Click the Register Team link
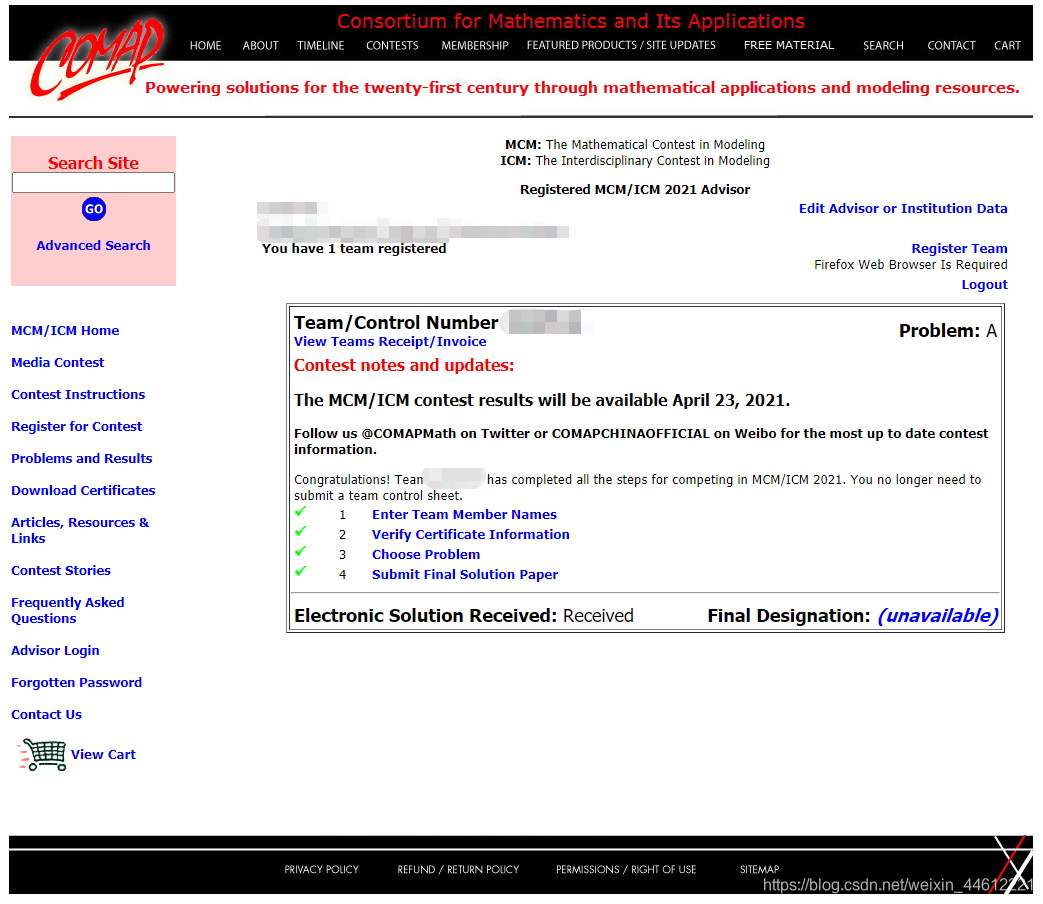The image size is (1043, 904). click(x=959, y=248)
